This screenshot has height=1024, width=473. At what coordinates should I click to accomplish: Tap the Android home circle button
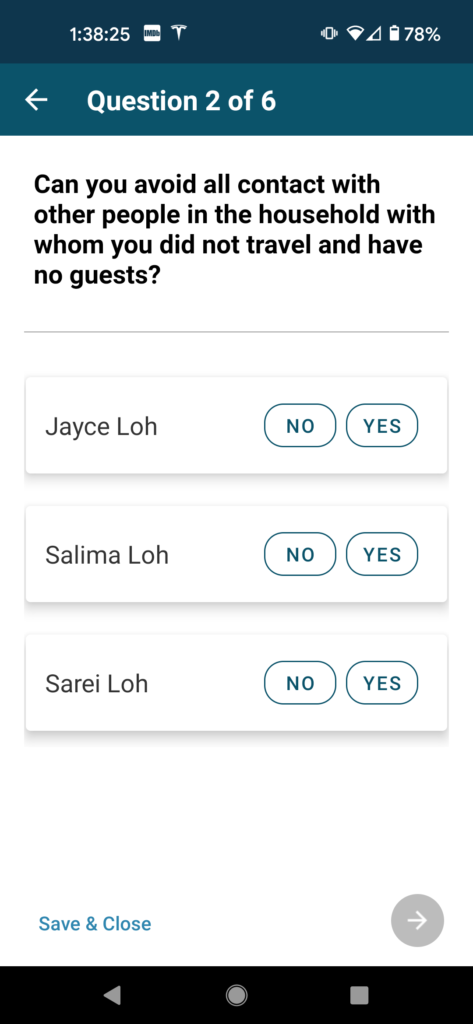pyautogui.click(x=236, y=995)
